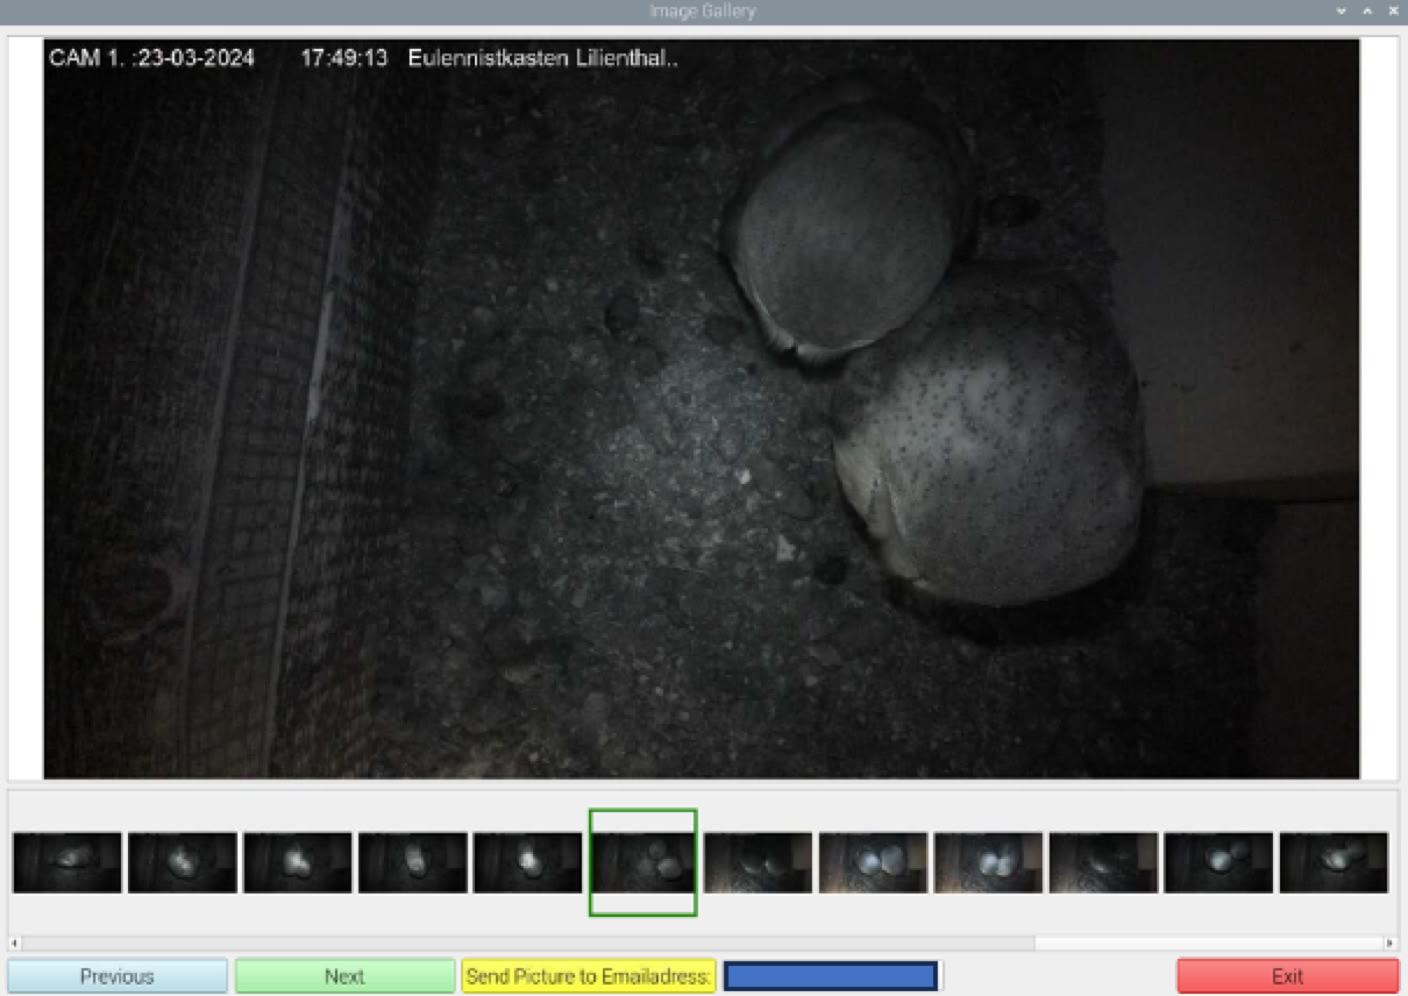Go to the Next image
The width and height of the screenshot is (1408, 996).
click(x=345, y=976)
